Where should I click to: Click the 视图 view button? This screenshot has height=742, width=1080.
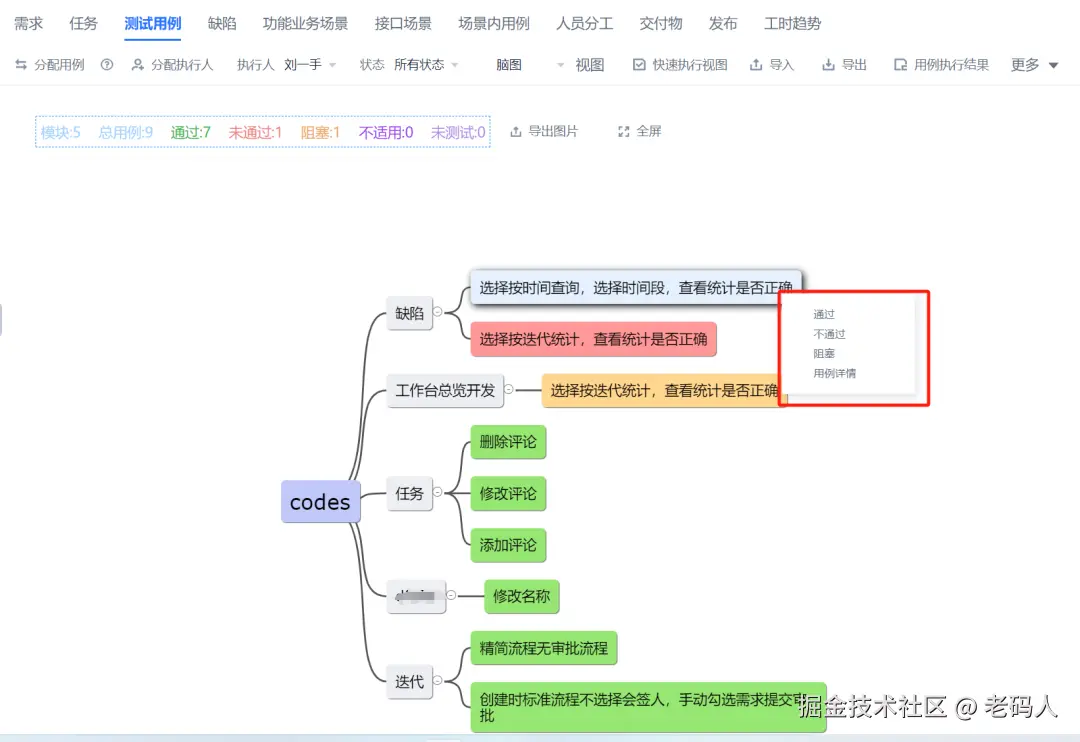point(589,64)
